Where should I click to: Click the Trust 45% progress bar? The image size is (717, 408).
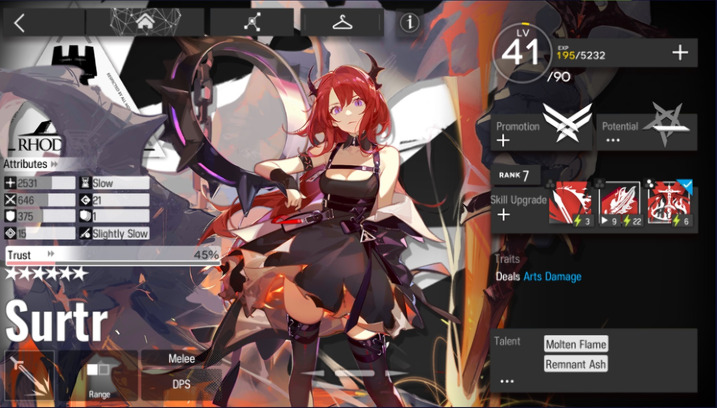(113, 256)
